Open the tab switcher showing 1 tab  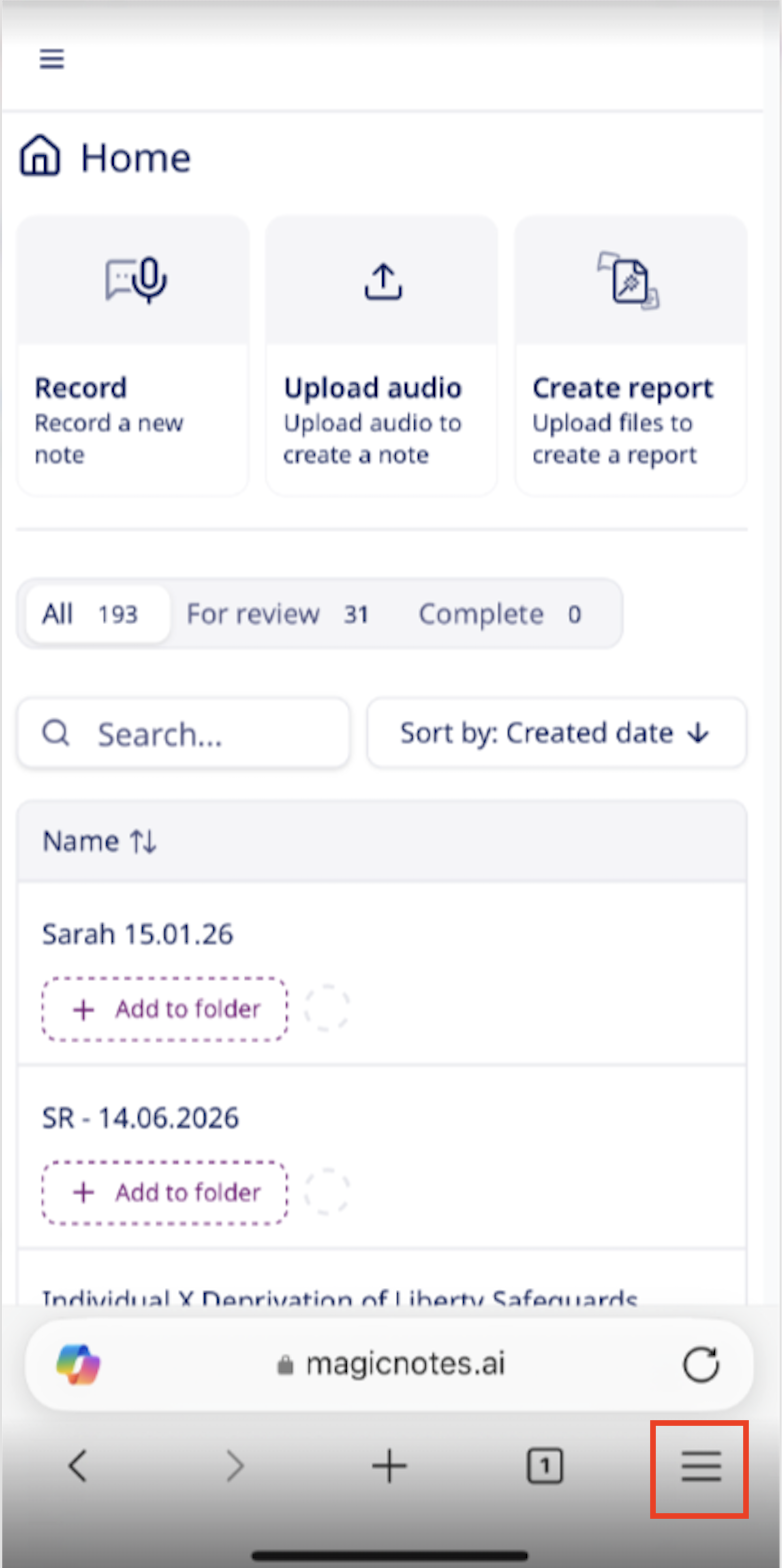[x=544, y=1467]
